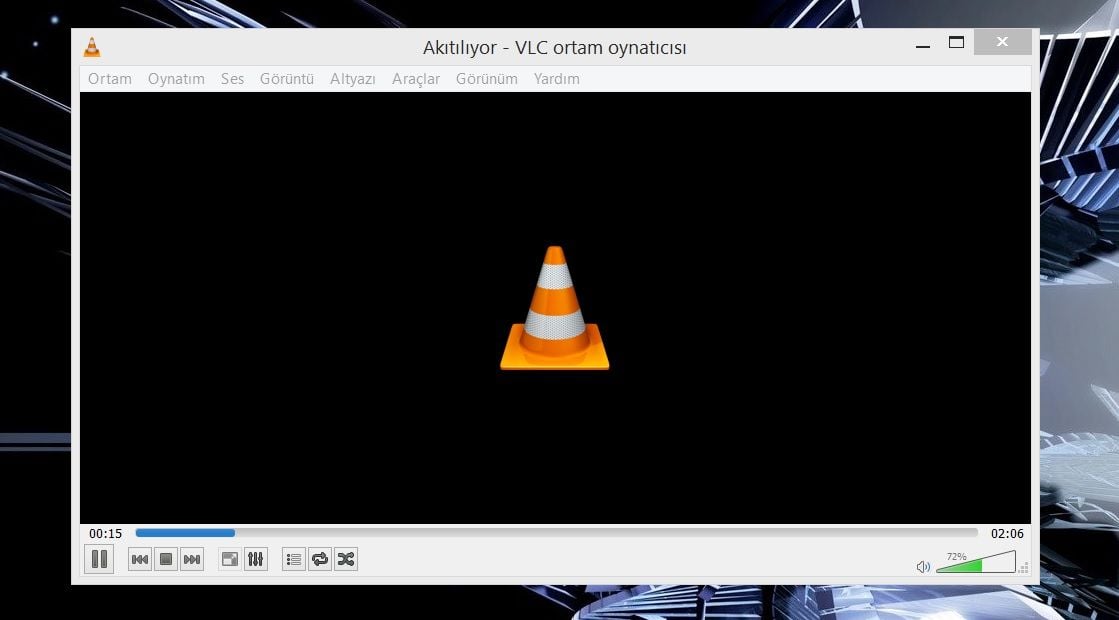The height and width of the screenshot is (620, 1119).
Task: Pause playback with the pause button
Action: [99, 559]
